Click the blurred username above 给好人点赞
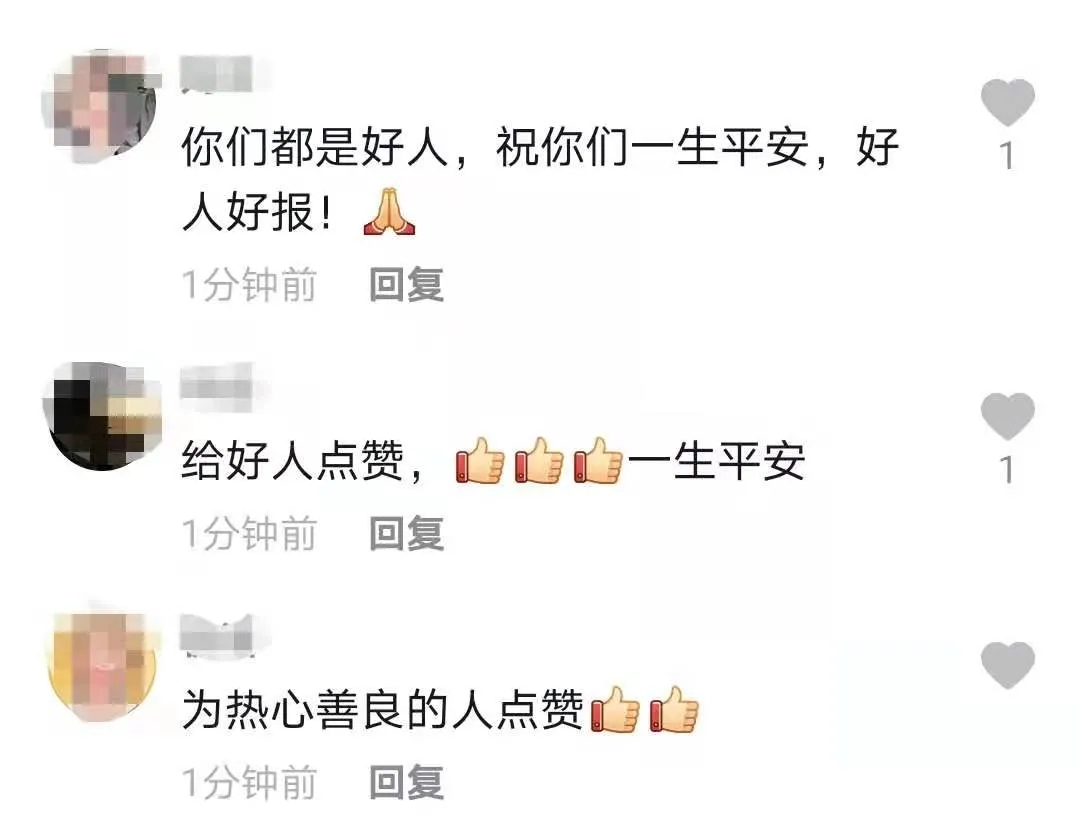Screen dimensions: 1080x831 217,384
